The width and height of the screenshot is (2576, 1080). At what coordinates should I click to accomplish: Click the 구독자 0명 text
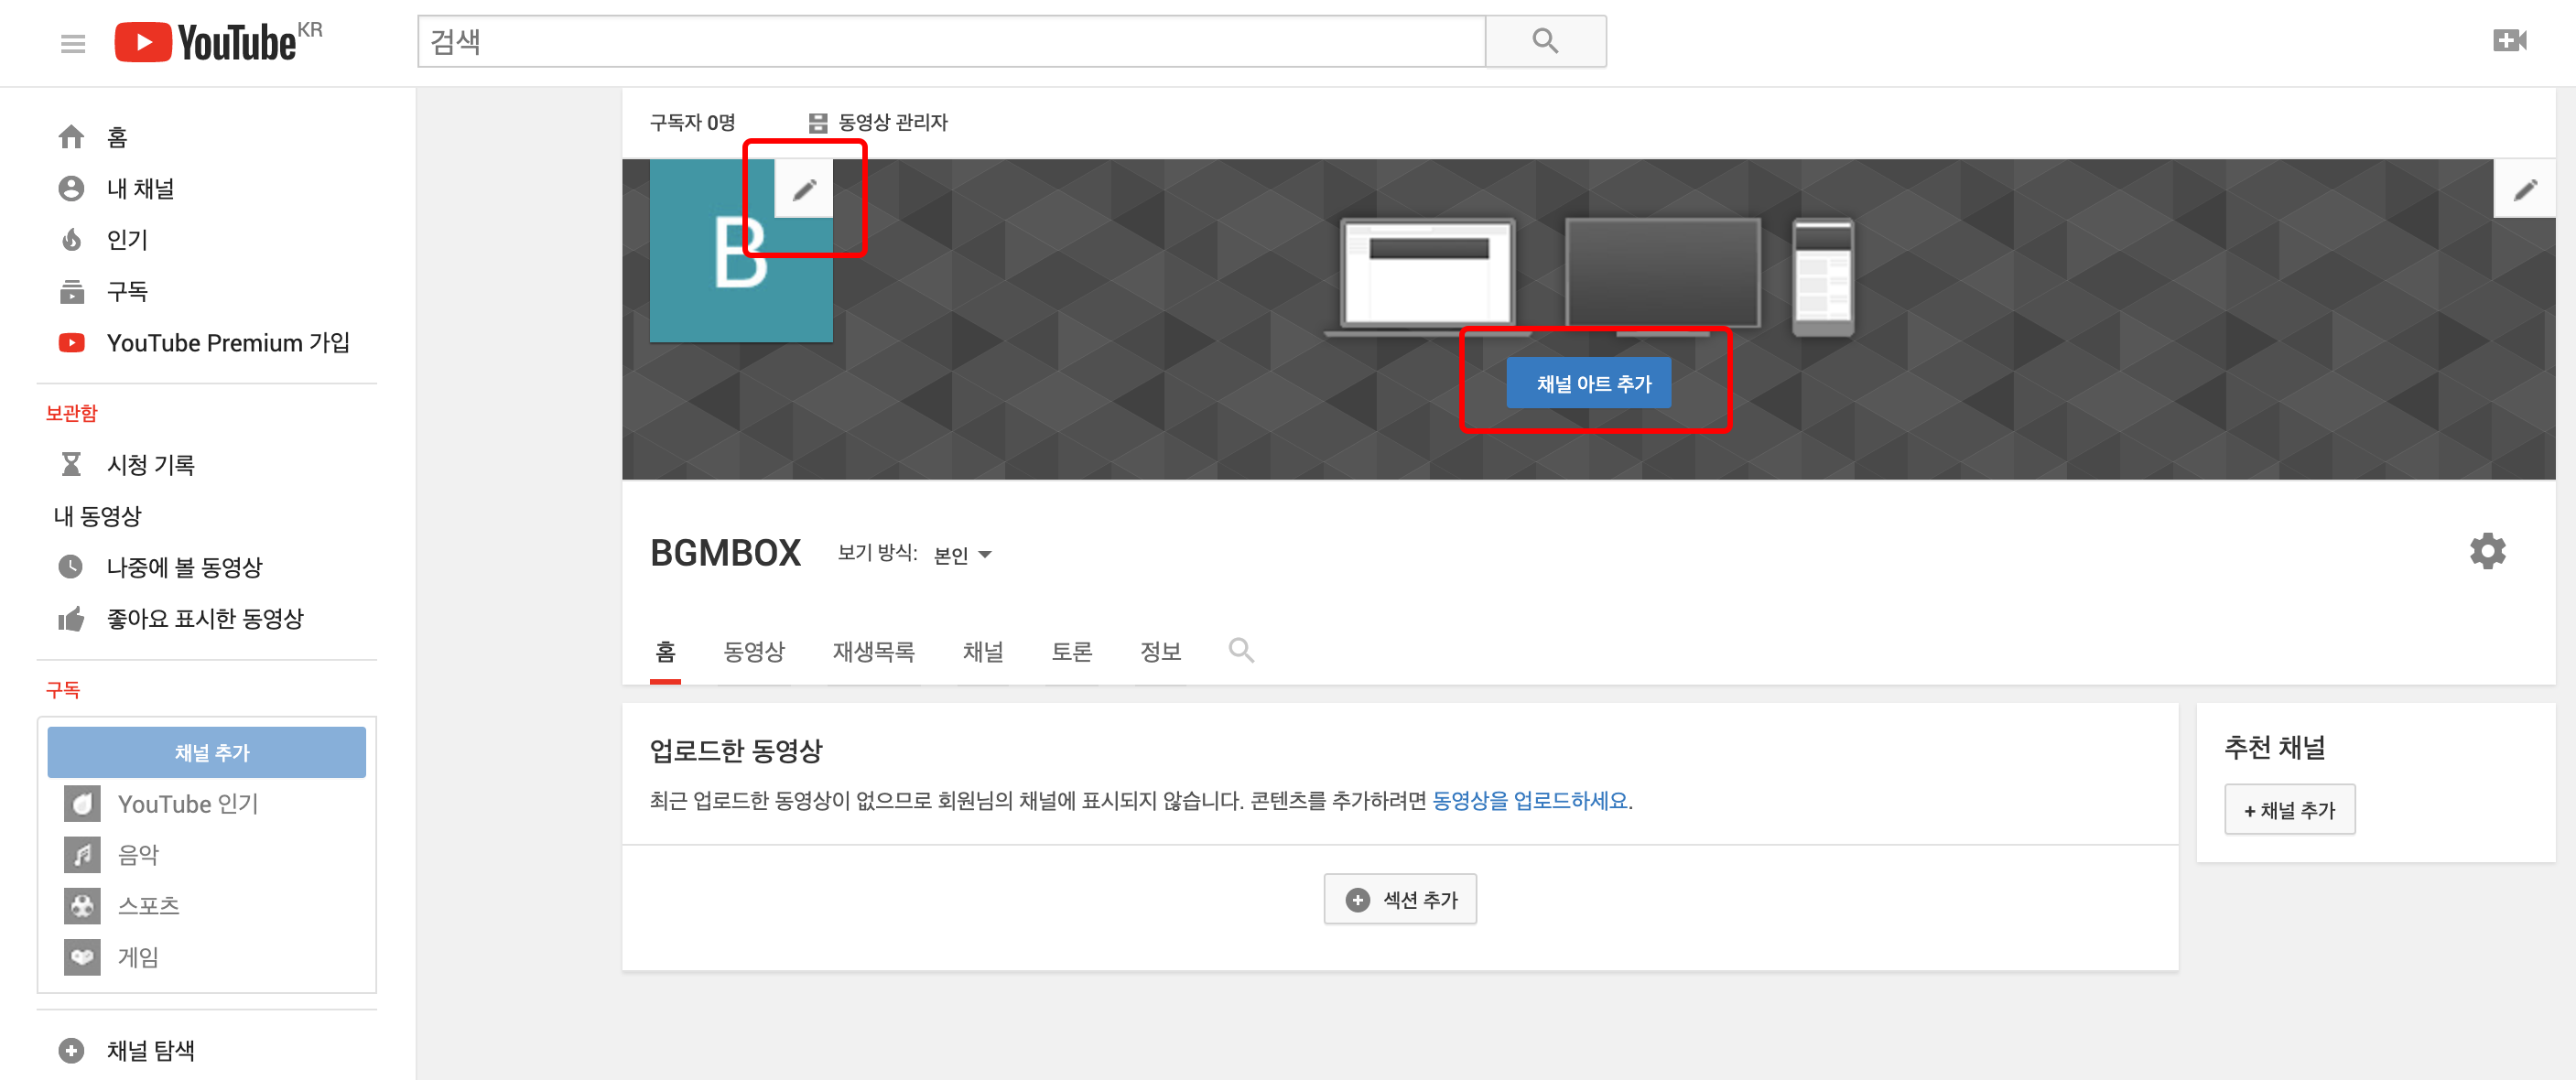pyautogui.click(x=692, y=123)
